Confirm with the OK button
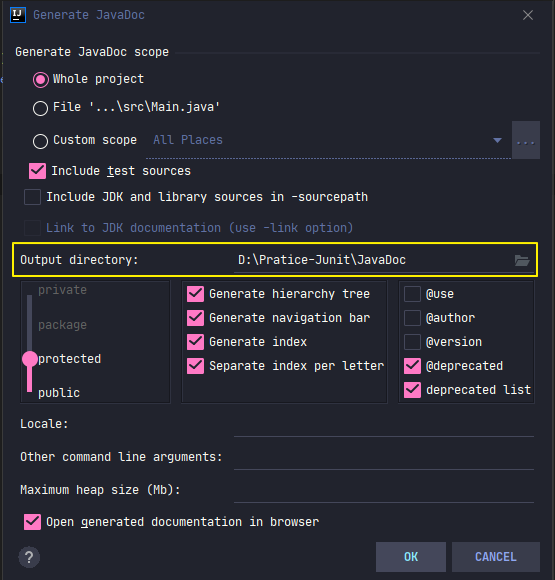 click(x=411, y=557)
